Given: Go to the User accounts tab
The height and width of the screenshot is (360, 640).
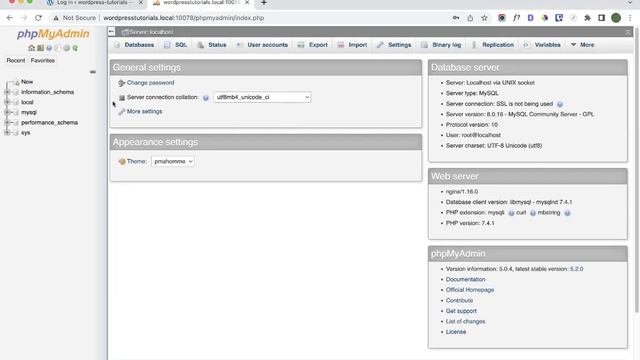Looking at the screenshot, I should pos(262,45).
